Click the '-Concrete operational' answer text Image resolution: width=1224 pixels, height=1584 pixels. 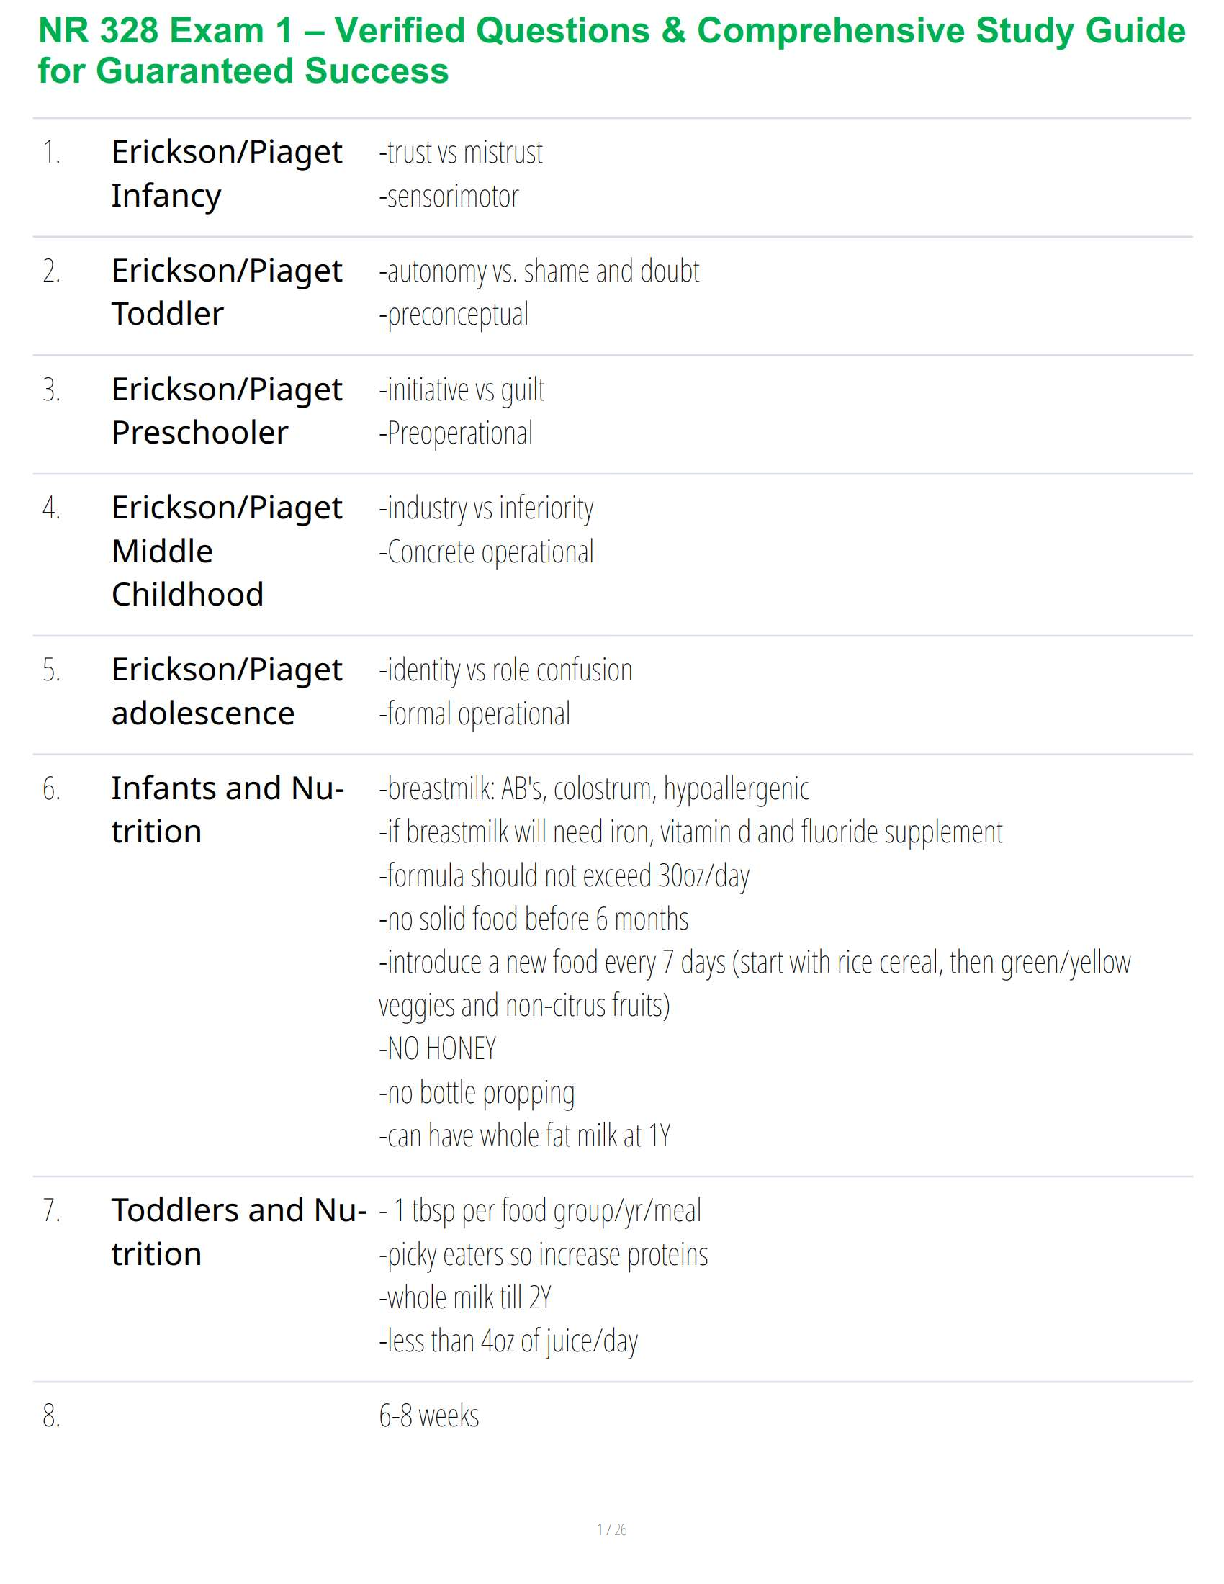(486, 552)
